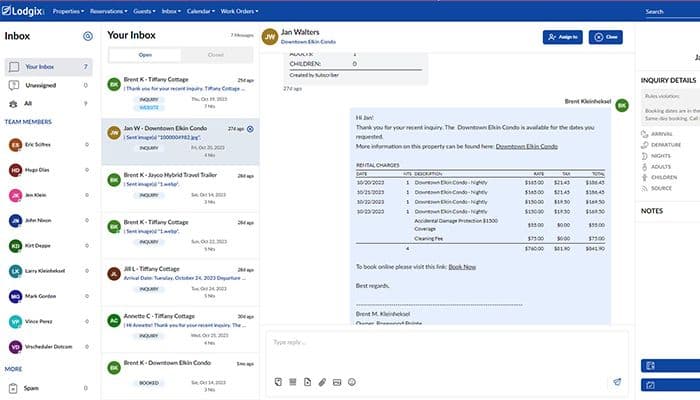
Task: Click the inbox search icon
Action: tap(88, 36)
